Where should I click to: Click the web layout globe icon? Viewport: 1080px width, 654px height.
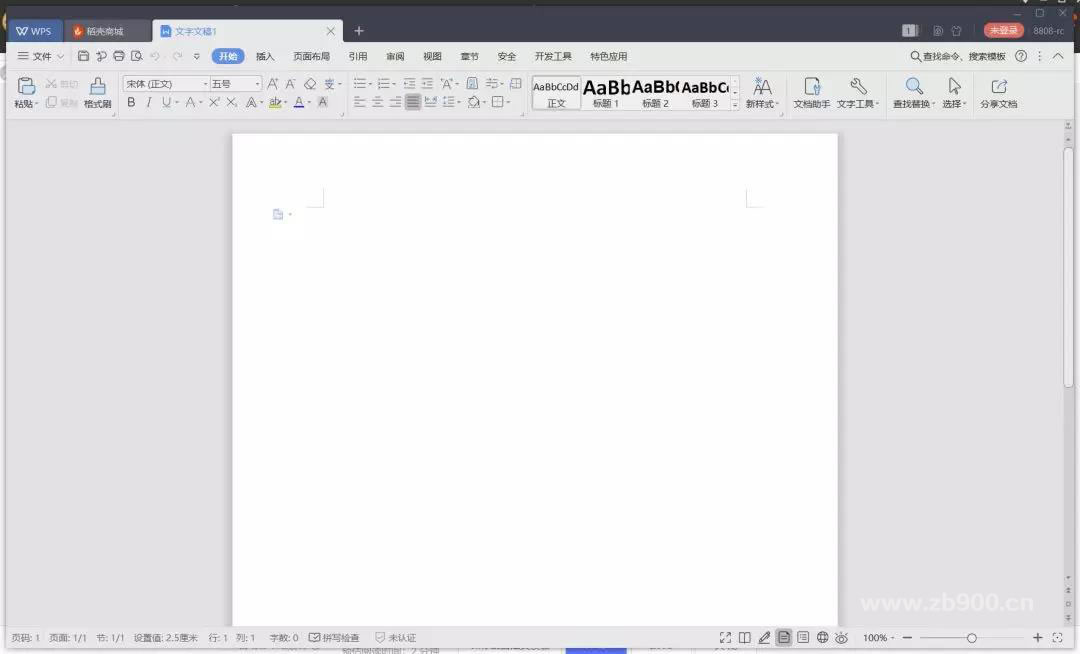(x=822, y=638)
